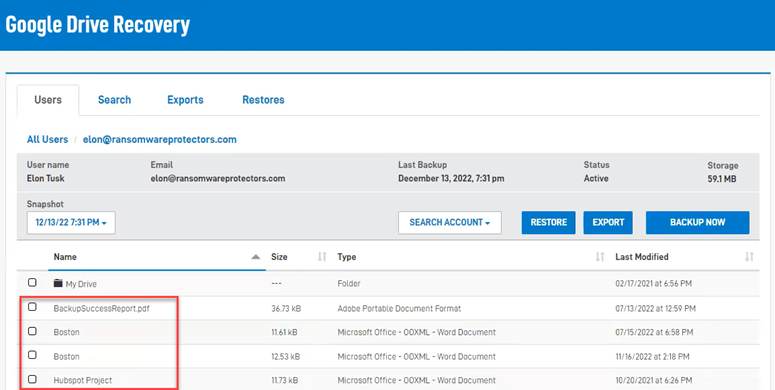
Task: Sort by Name ascending arrow
Action: pos(256,257)
